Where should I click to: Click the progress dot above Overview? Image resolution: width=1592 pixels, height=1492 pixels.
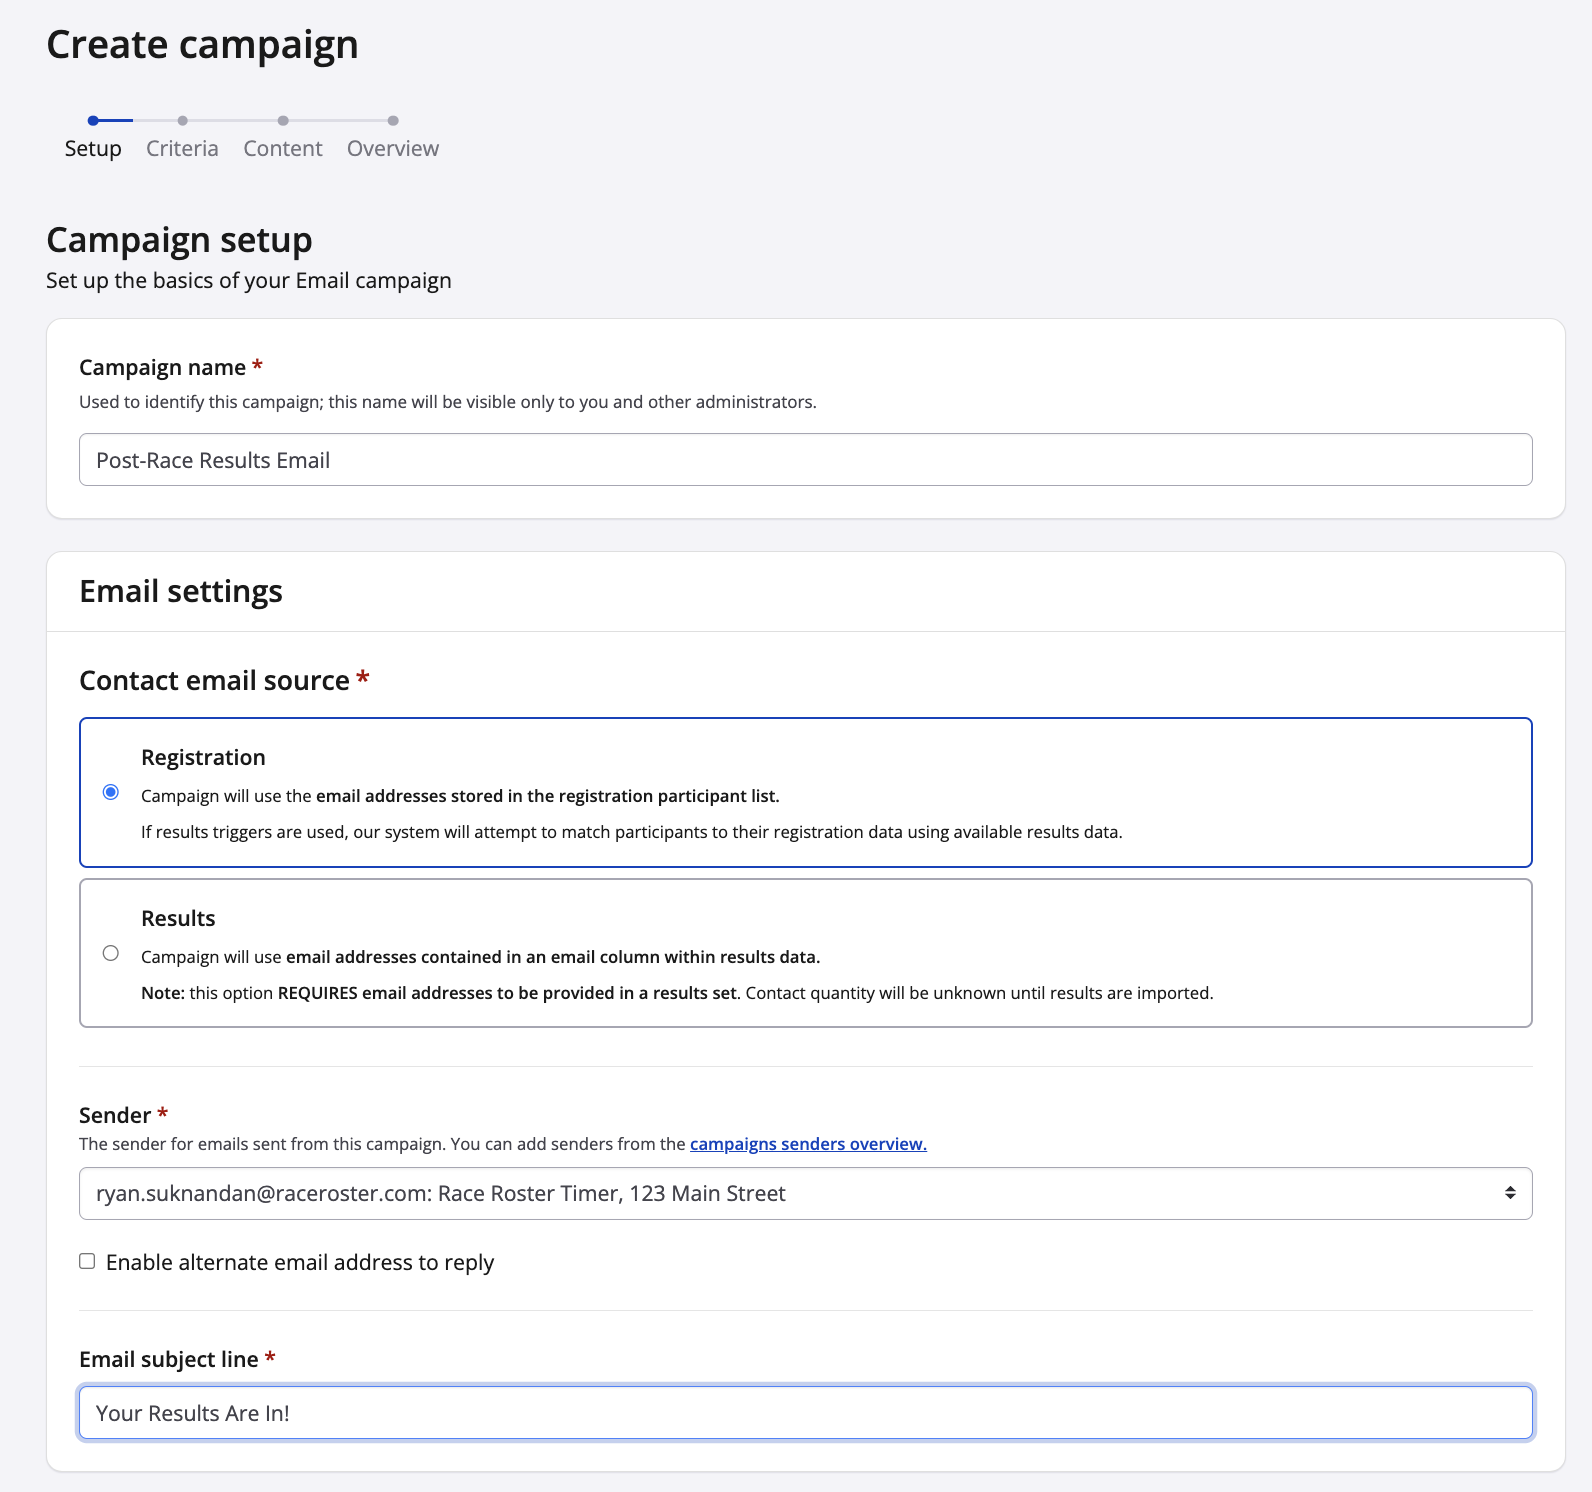click(x=393, y=121)
